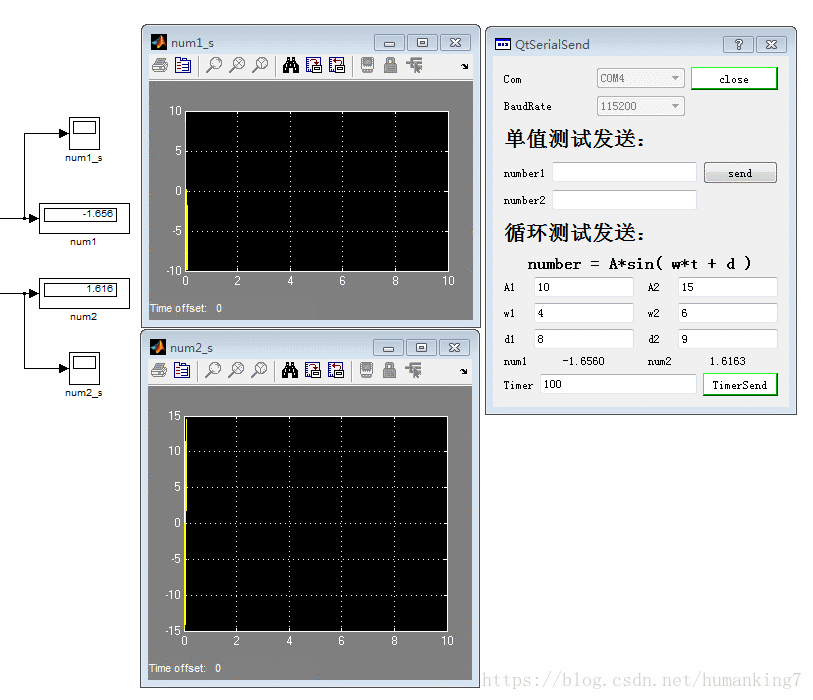Select the num1_s scope block in model

pyautogui.click(x=85, y=133)
